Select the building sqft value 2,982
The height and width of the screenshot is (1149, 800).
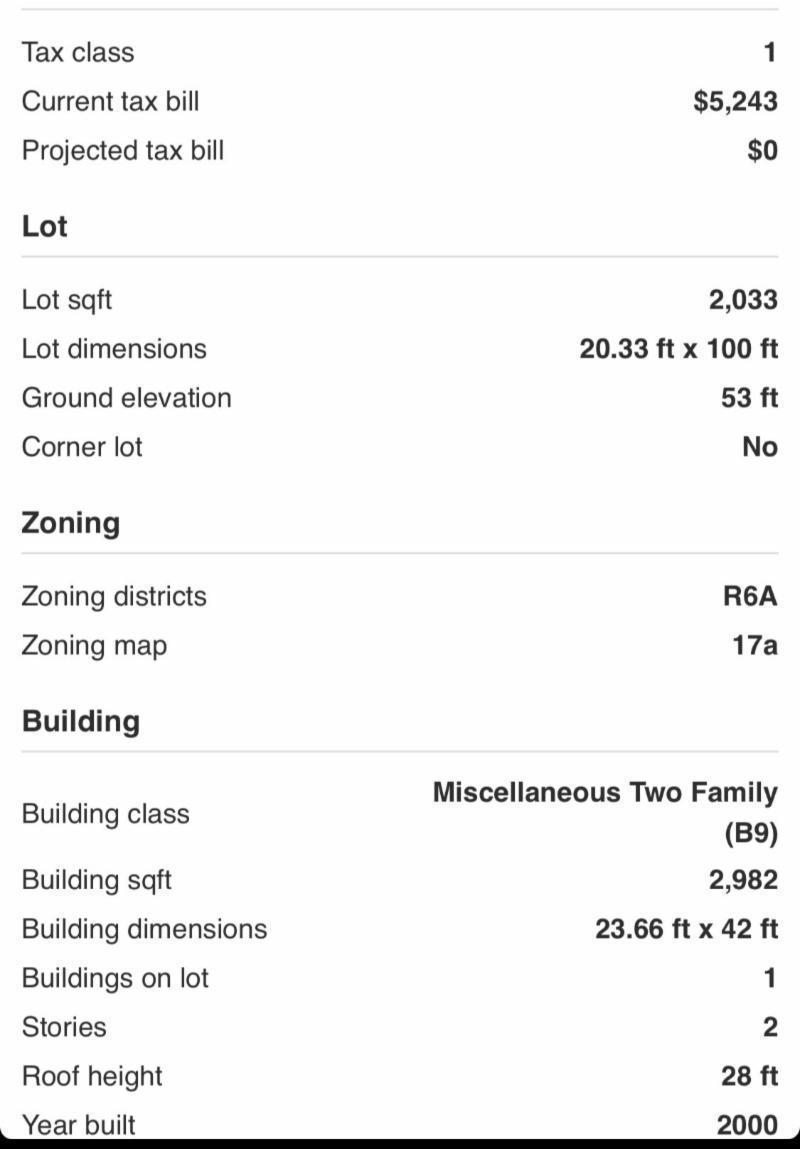click(742, 880)
